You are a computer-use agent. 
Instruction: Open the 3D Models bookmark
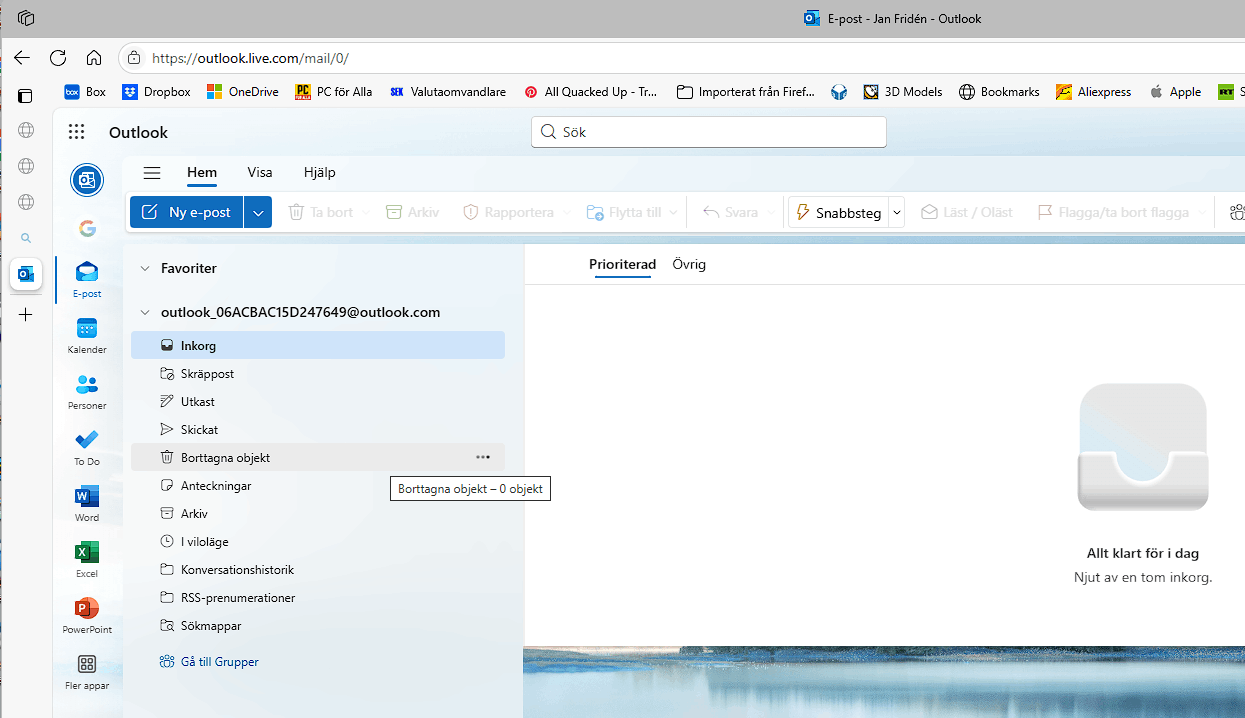point(903,92)
